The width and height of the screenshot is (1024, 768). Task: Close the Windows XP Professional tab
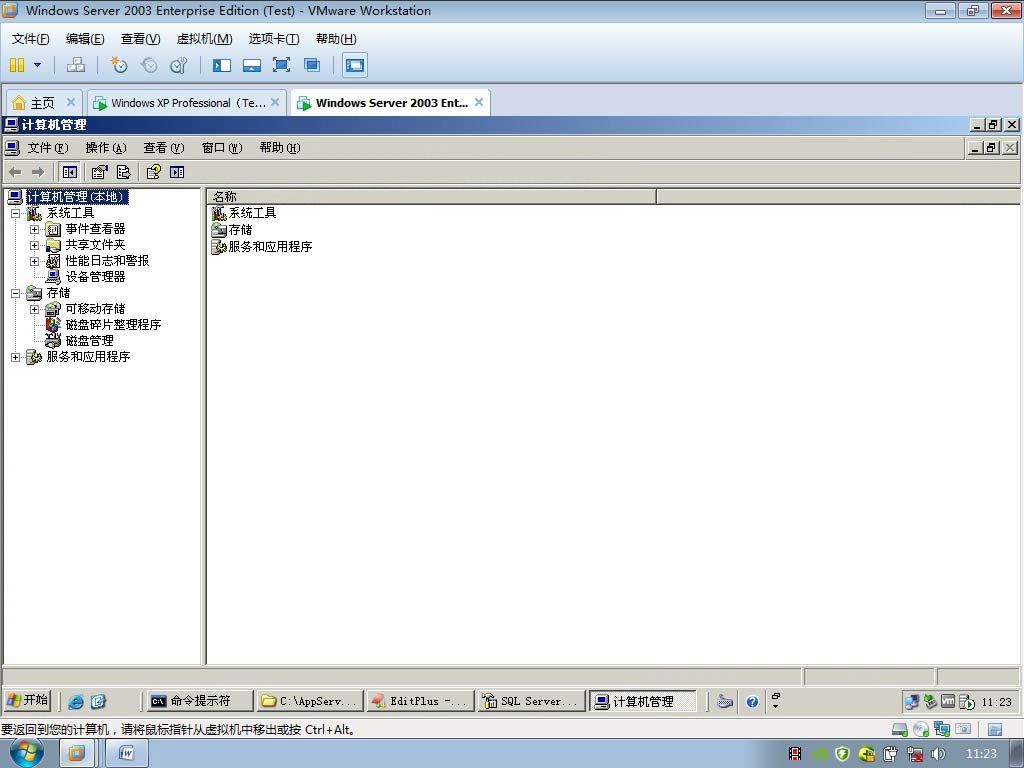[x=275, y=102]
